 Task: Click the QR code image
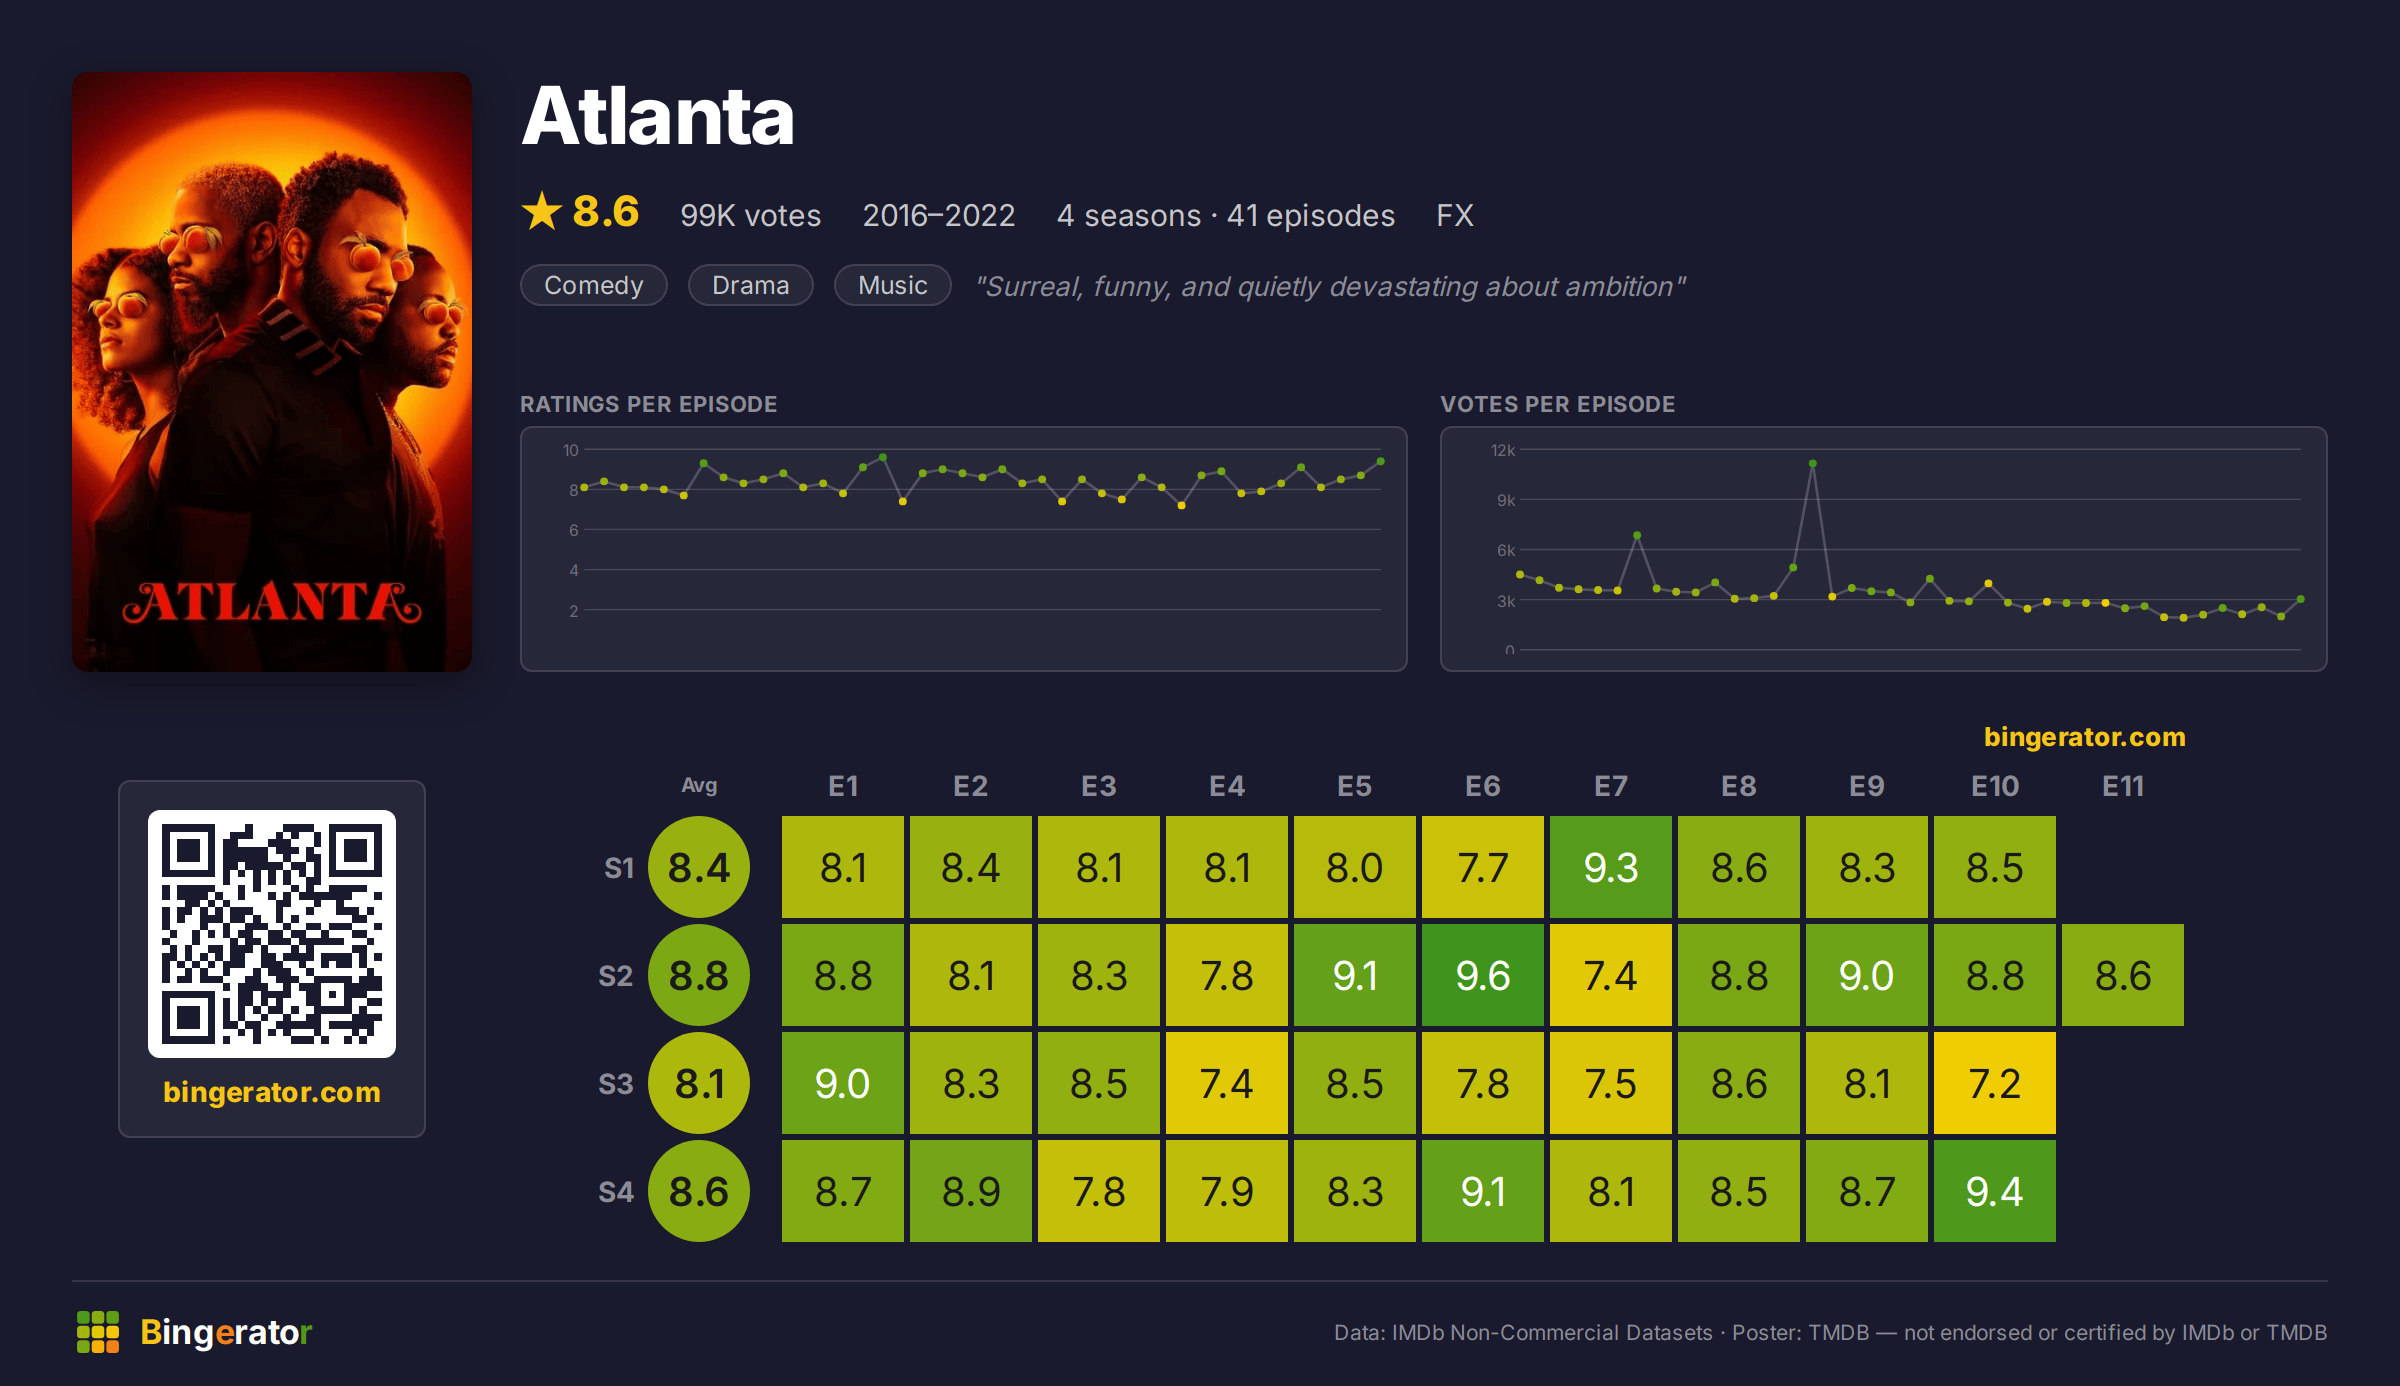272,933
